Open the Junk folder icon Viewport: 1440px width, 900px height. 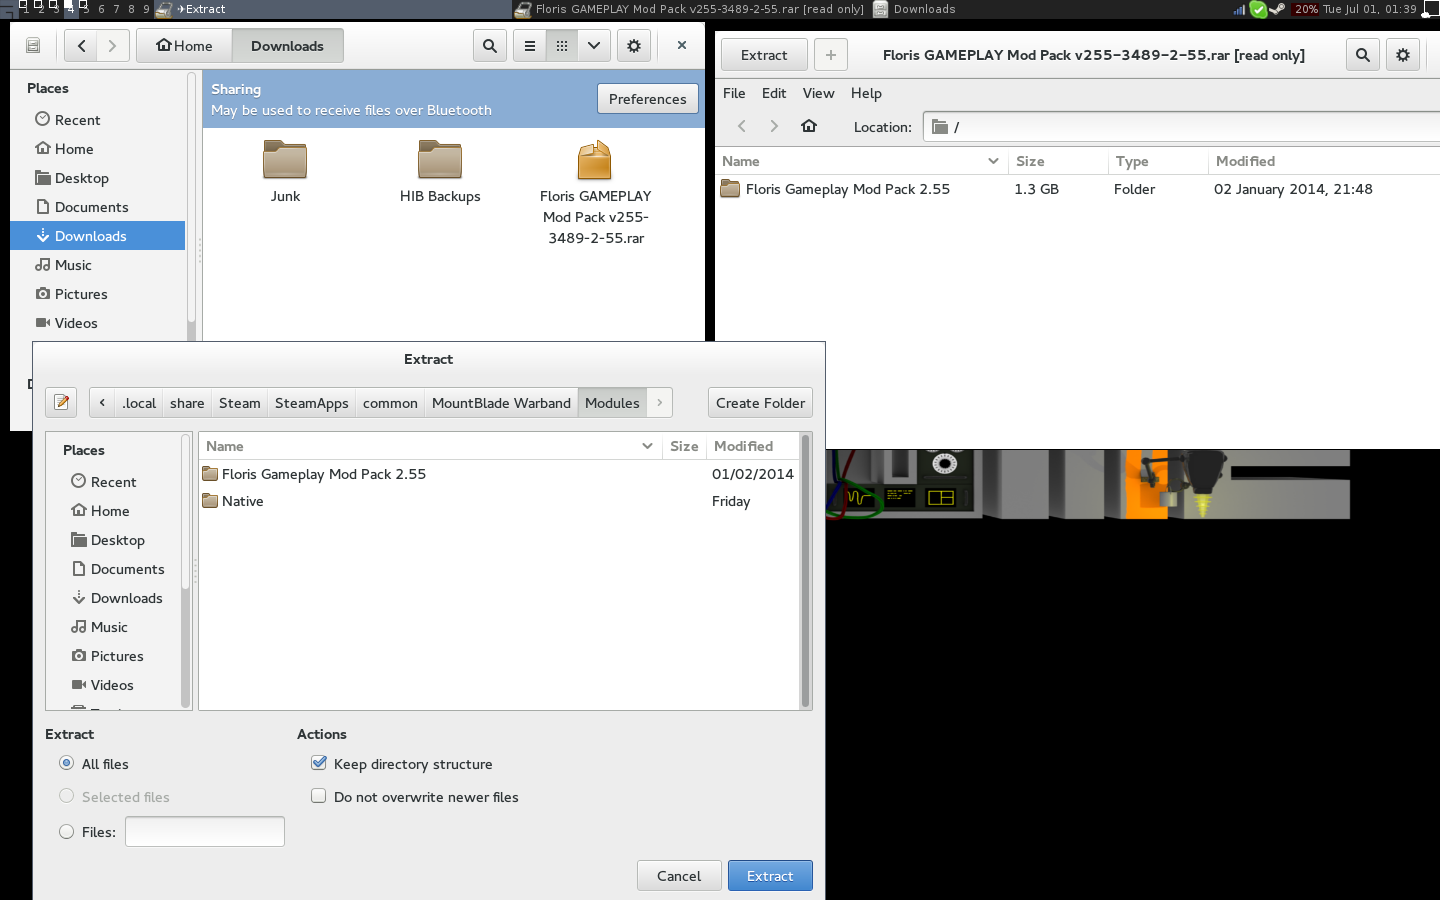point(285,160)
